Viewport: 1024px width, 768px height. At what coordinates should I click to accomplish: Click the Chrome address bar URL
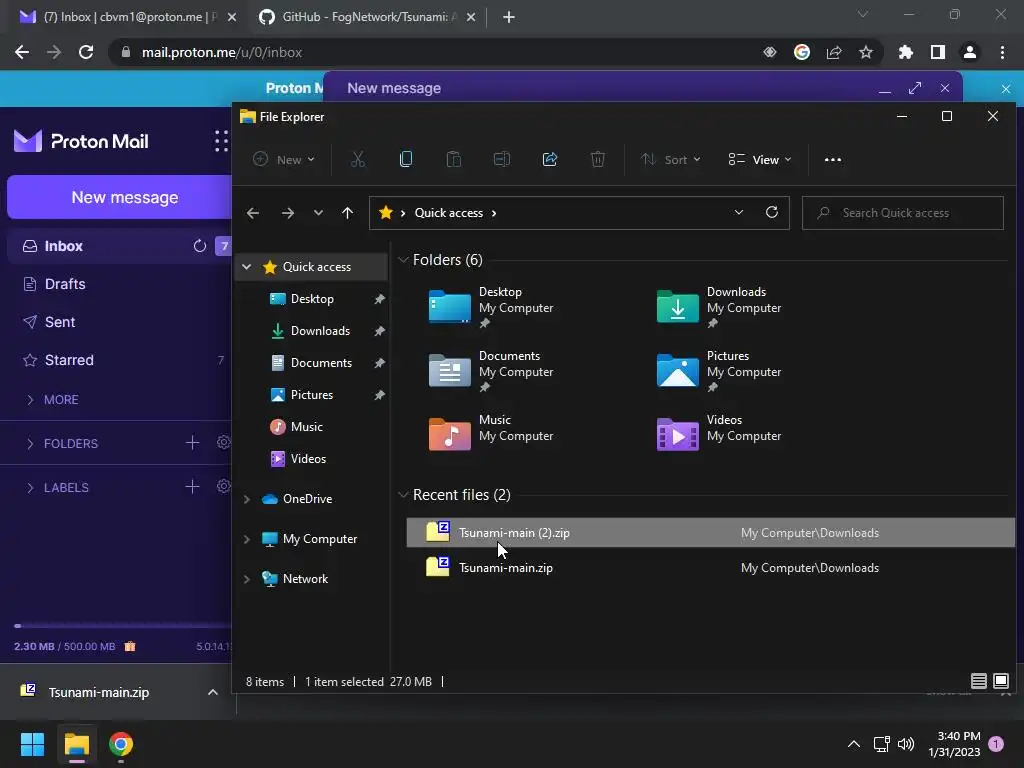(222, 52)
